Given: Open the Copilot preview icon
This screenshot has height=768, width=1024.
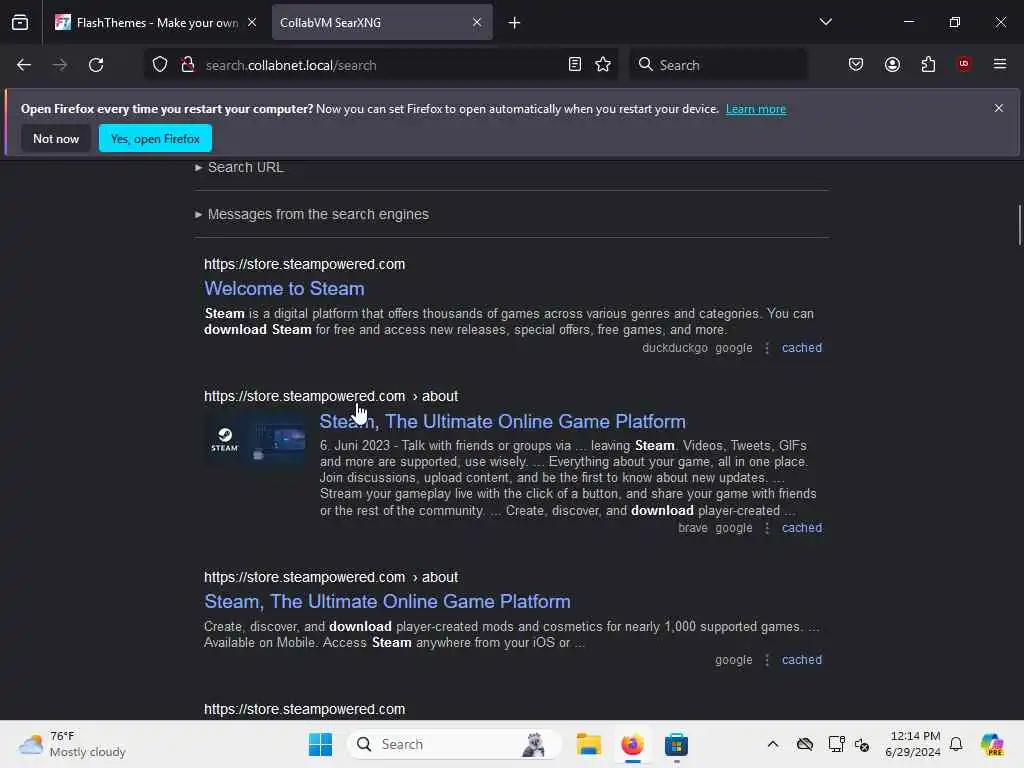Looking at the screenshot, I should pos(992,744).
